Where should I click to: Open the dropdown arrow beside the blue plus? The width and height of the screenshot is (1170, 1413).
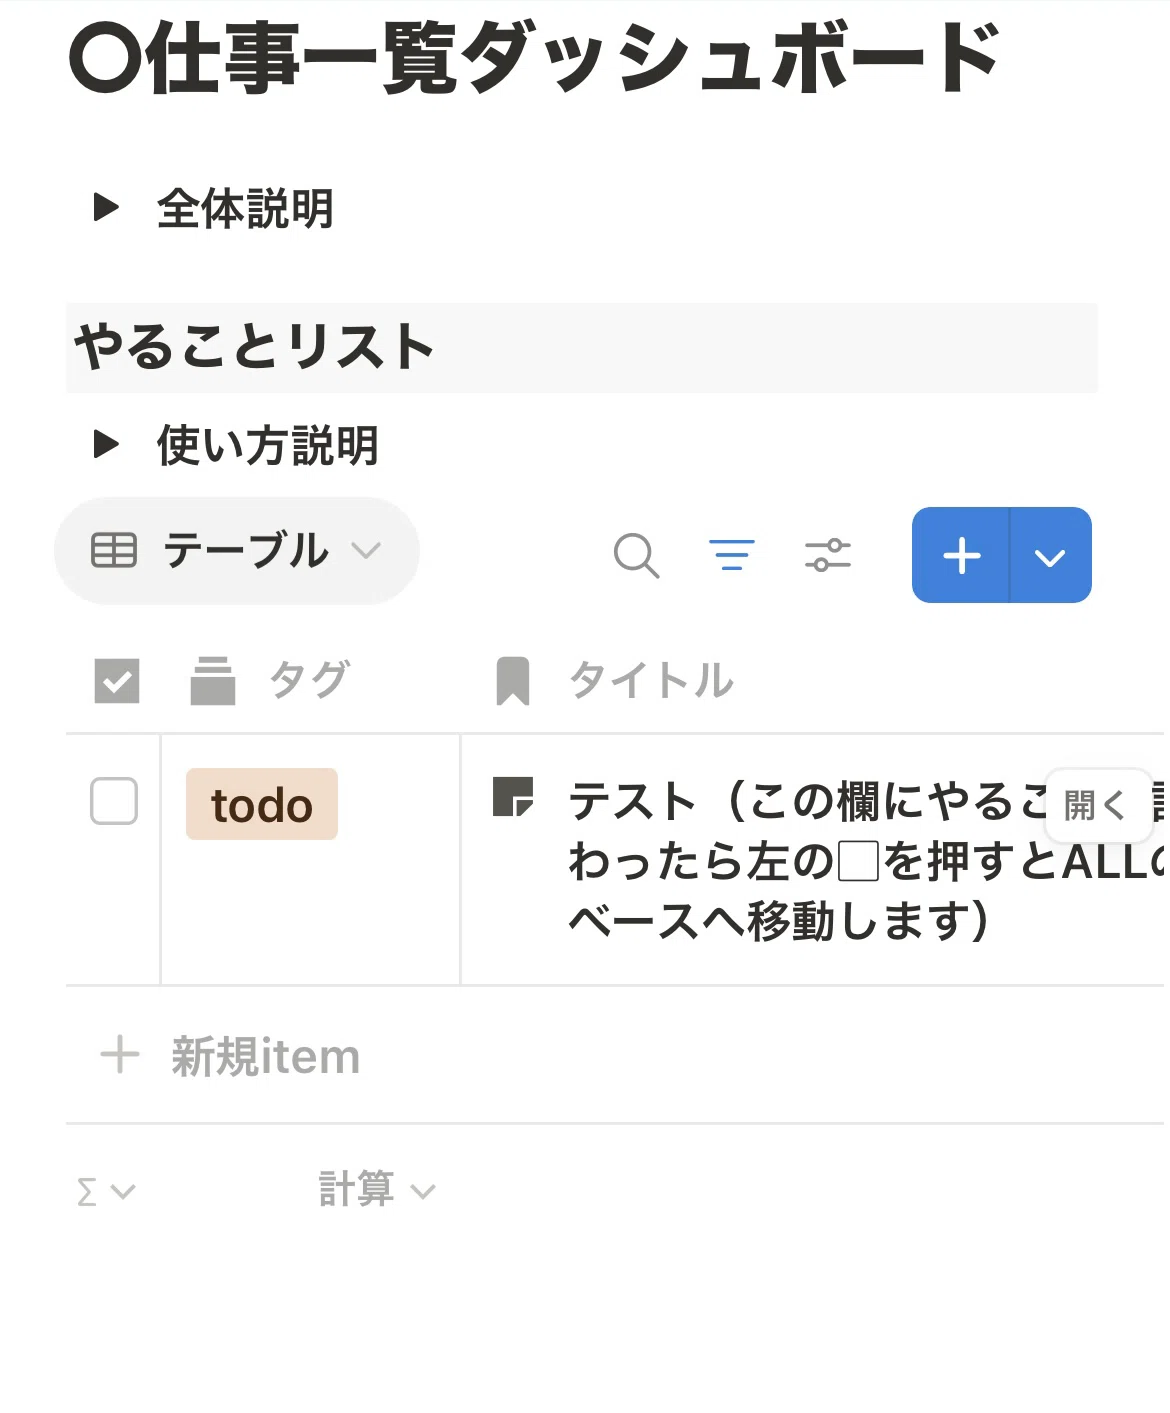1051,555
